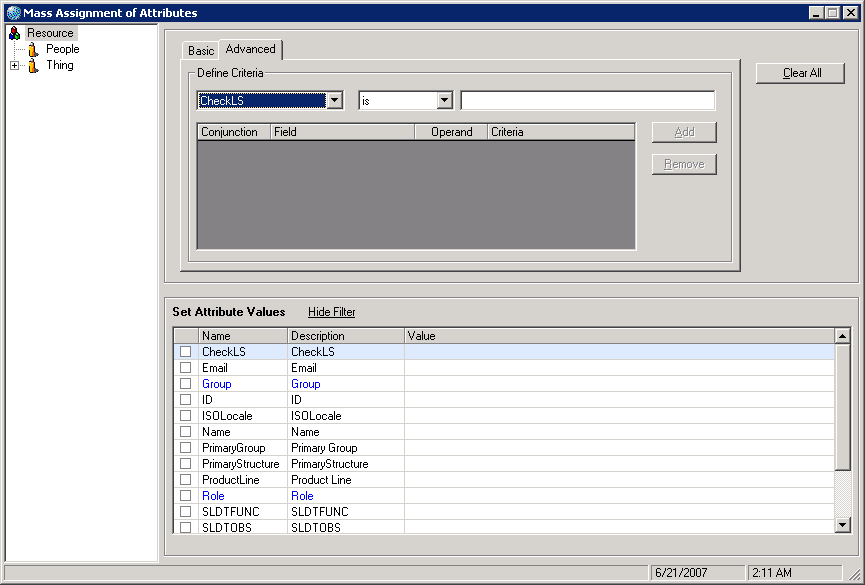Check the SLDTFUNC attribute checkbox
Image resolution: width=865 pixels, height=585 pixels.
click(185, 512)
